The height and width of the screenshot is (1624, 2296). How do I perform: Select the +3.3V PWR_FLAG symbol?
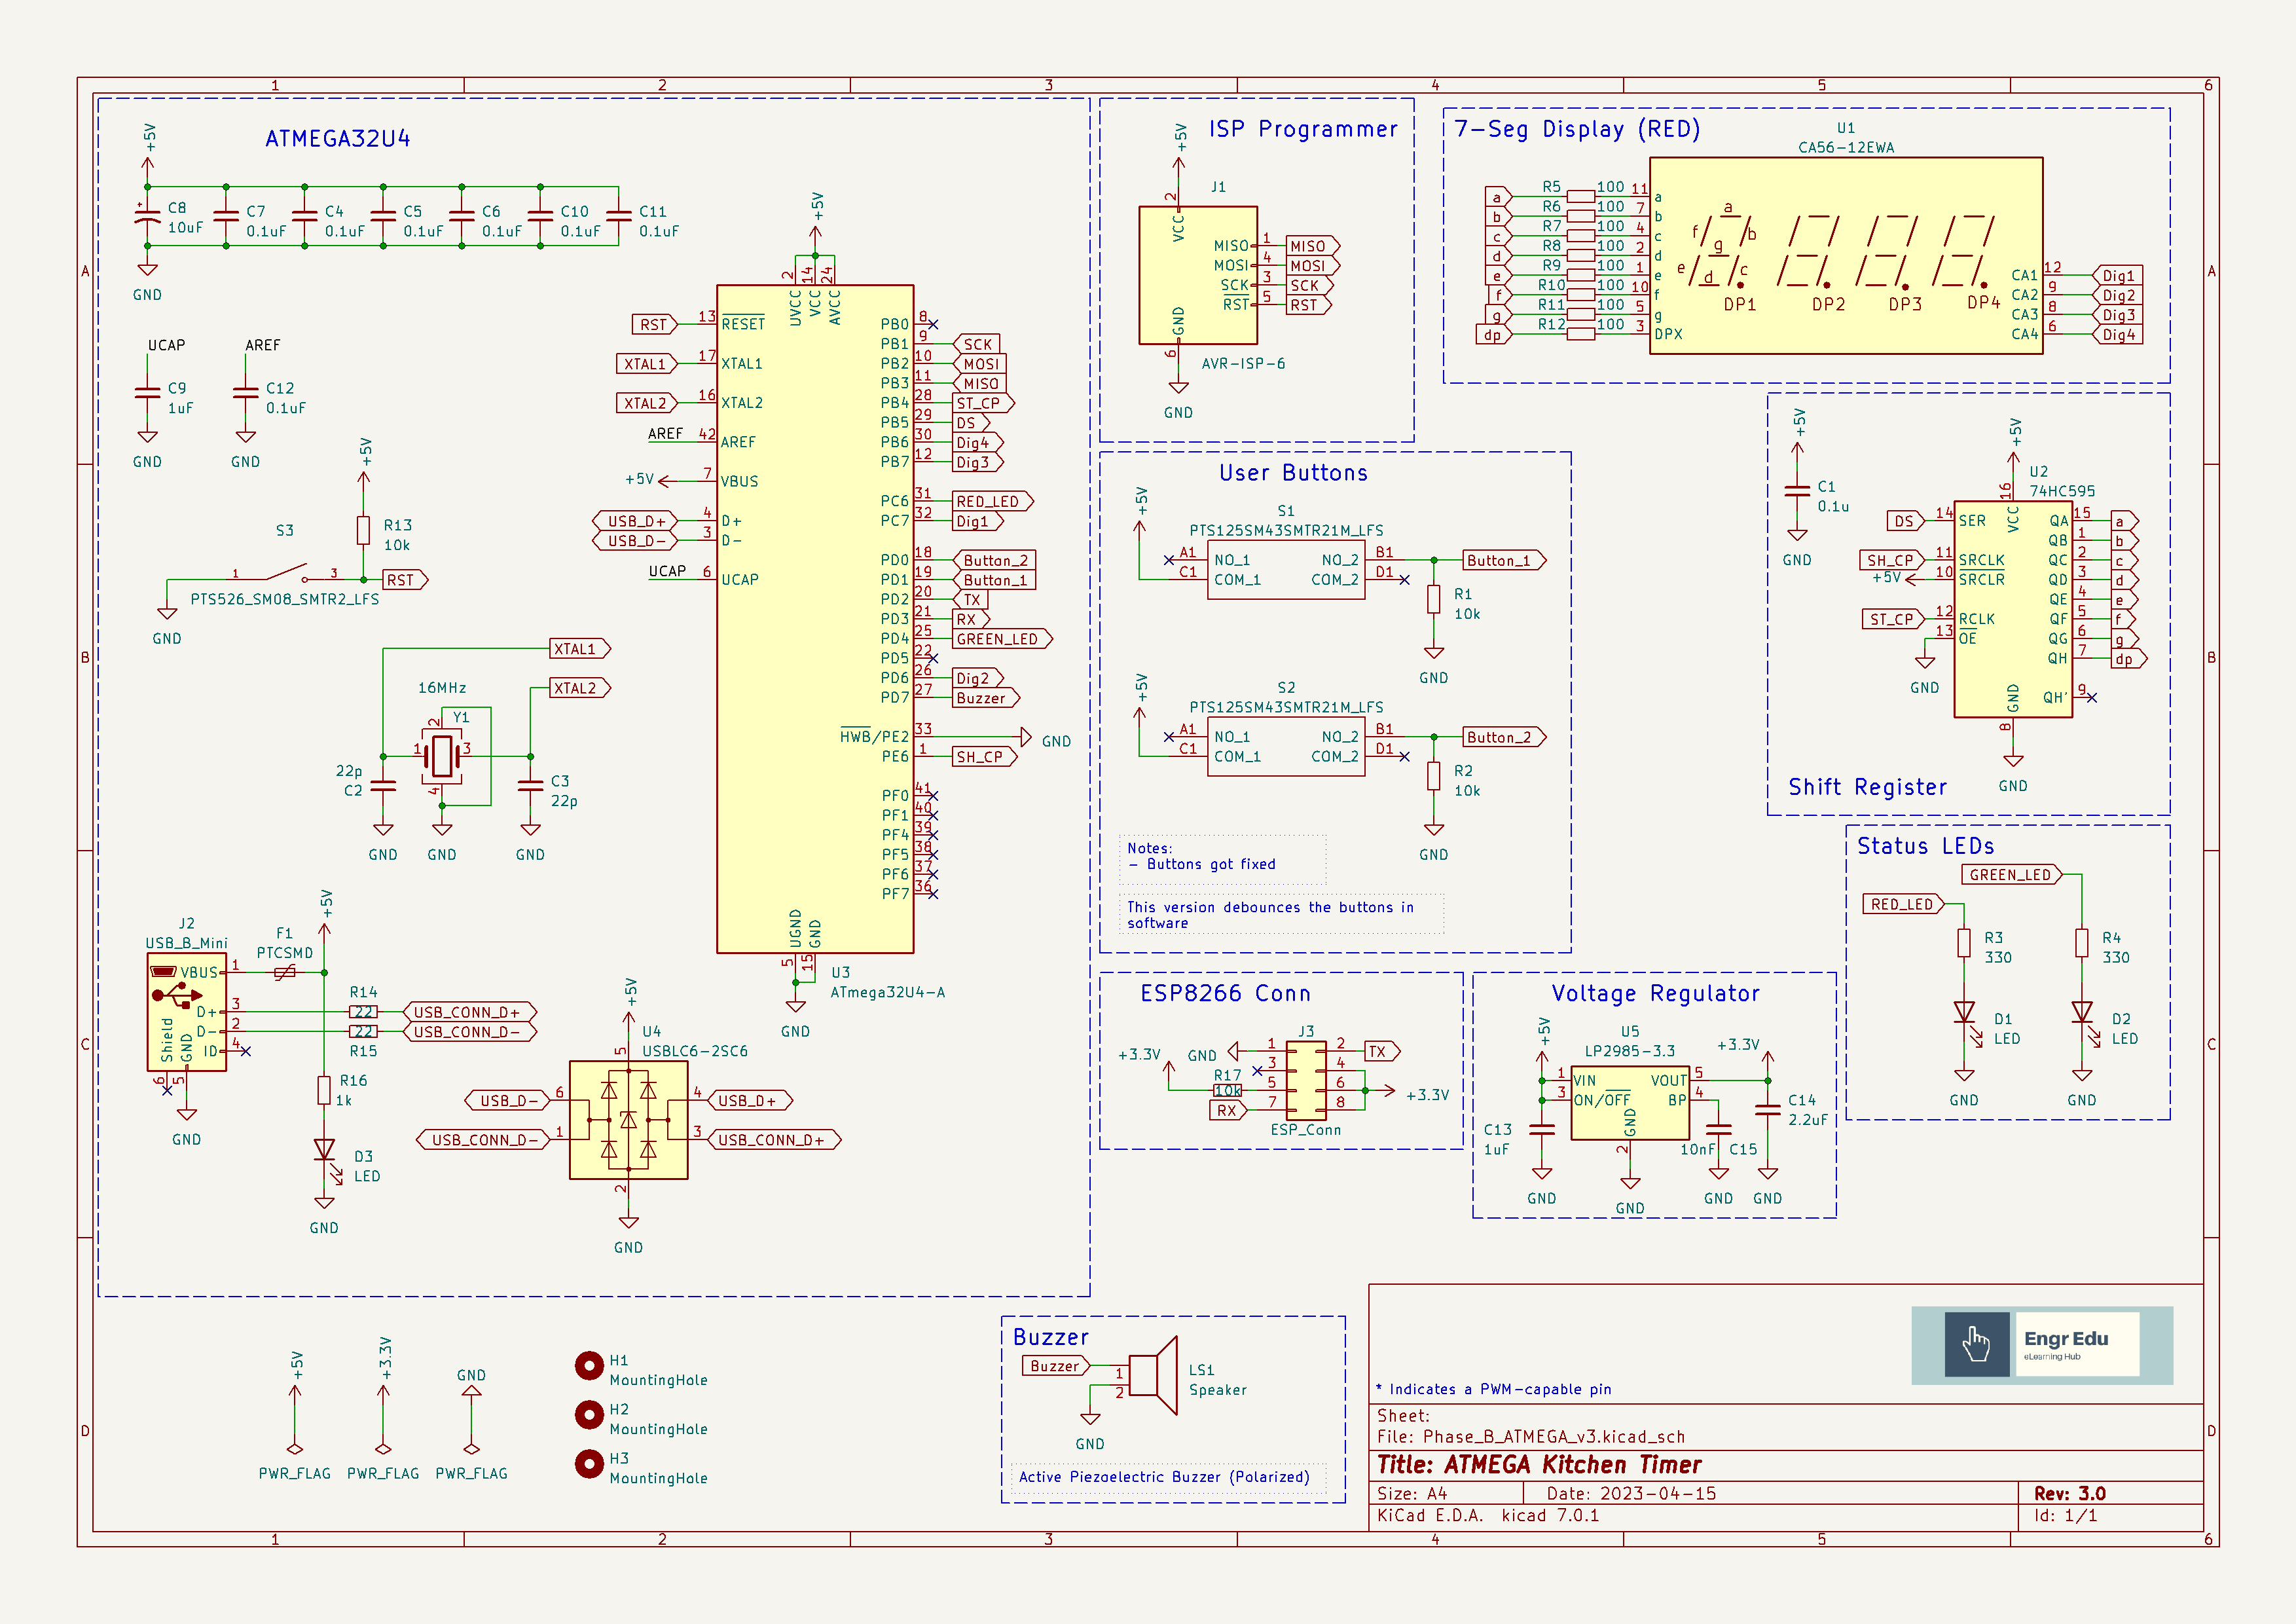tap(383, 1448)
